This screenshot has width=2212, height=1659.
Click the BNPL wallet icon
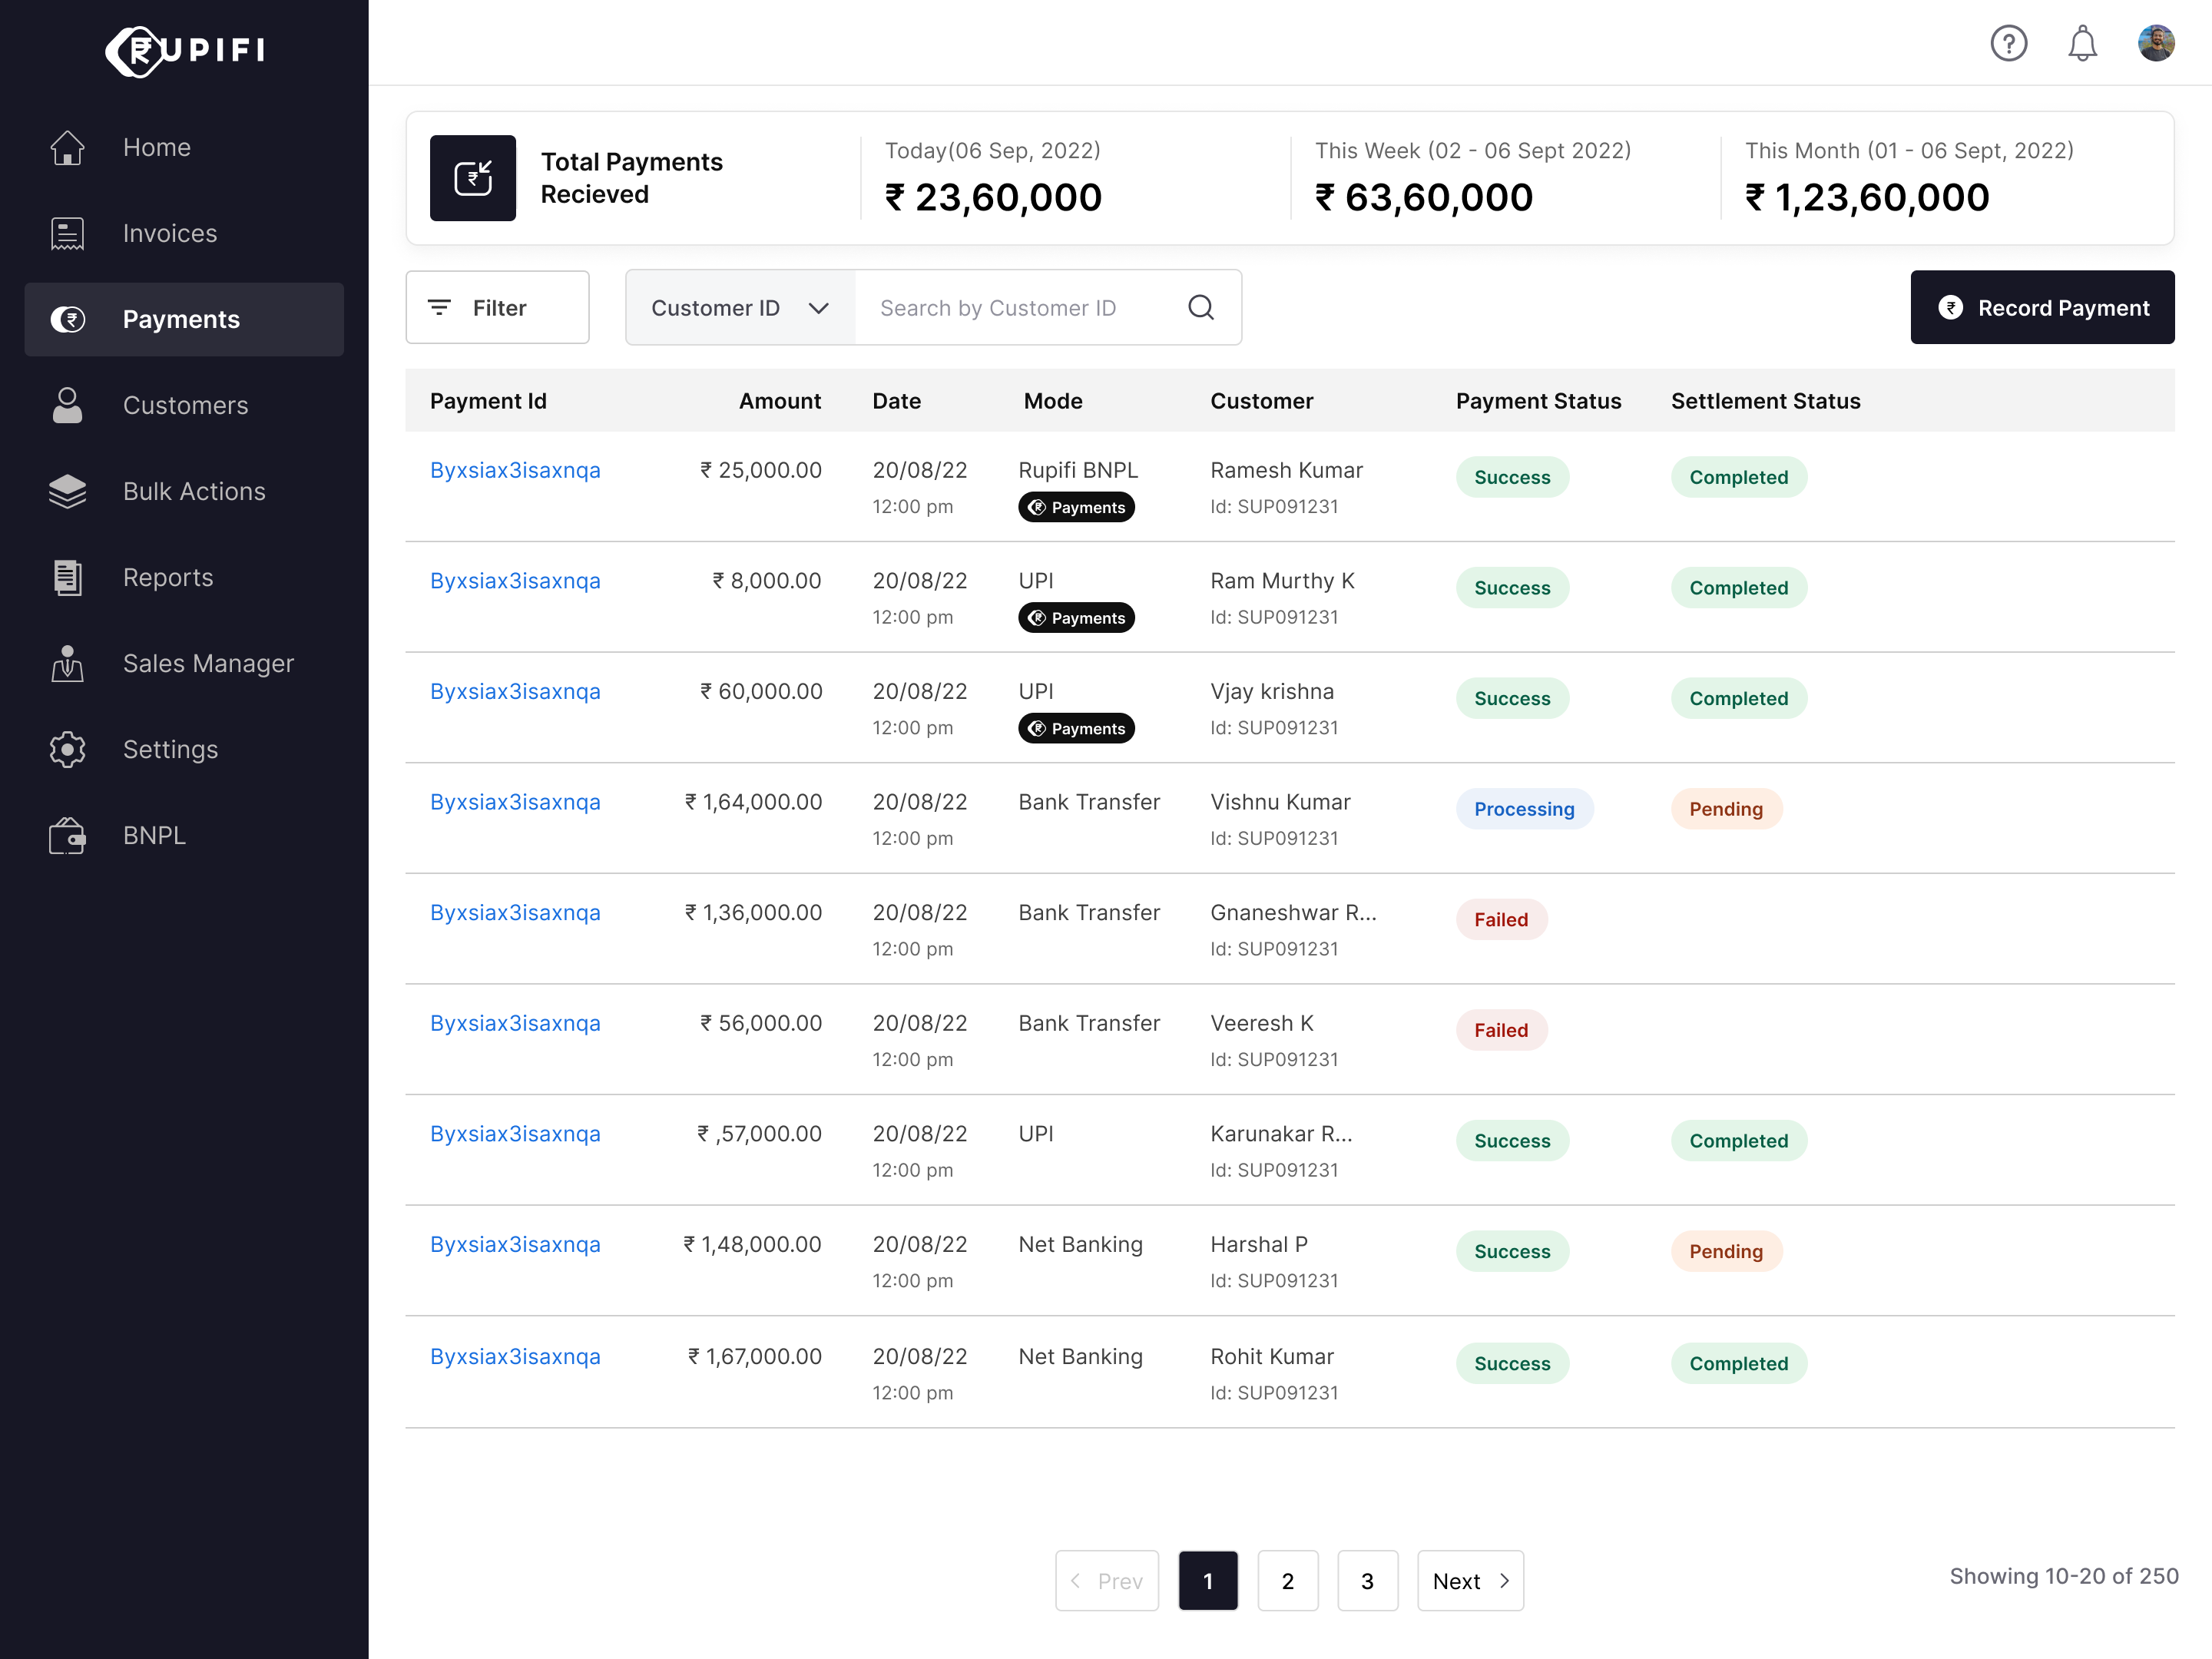tap(67, 835)
